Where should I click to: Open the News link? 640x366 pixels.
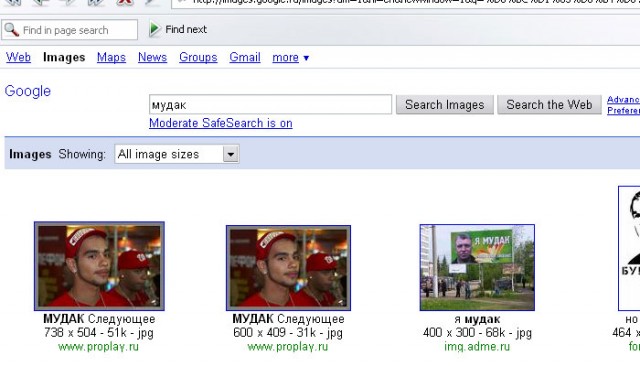152,57
